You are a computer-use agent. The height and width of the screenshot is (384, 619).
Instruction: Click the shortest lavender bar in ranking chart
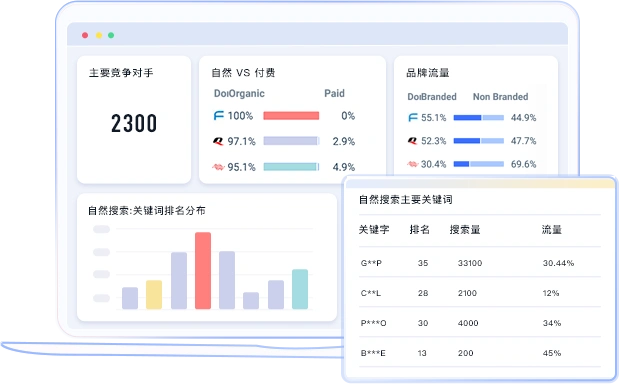click(251, 300)
